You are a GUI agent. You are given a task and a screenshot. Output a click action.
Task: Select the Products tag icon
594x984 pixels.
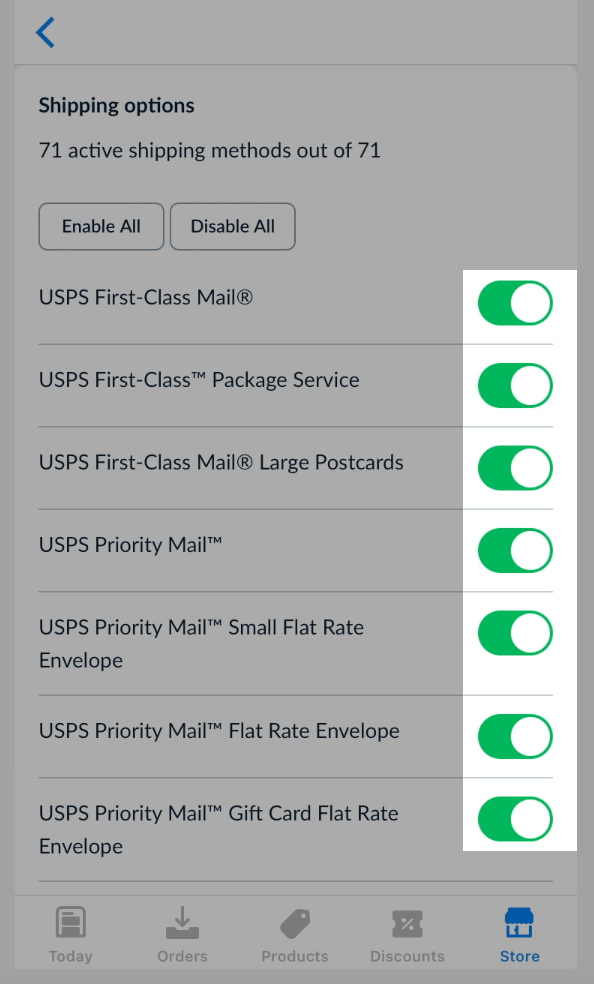point(294,922)
